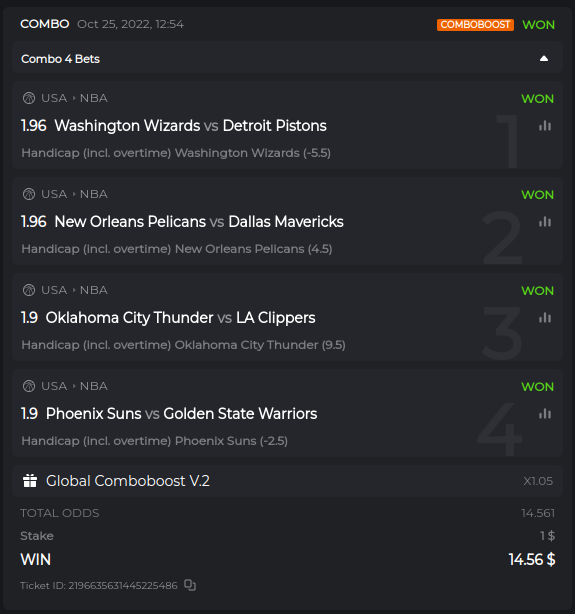Click the Ticket ID number text
575x614 pixels.
tap(123, 585)
